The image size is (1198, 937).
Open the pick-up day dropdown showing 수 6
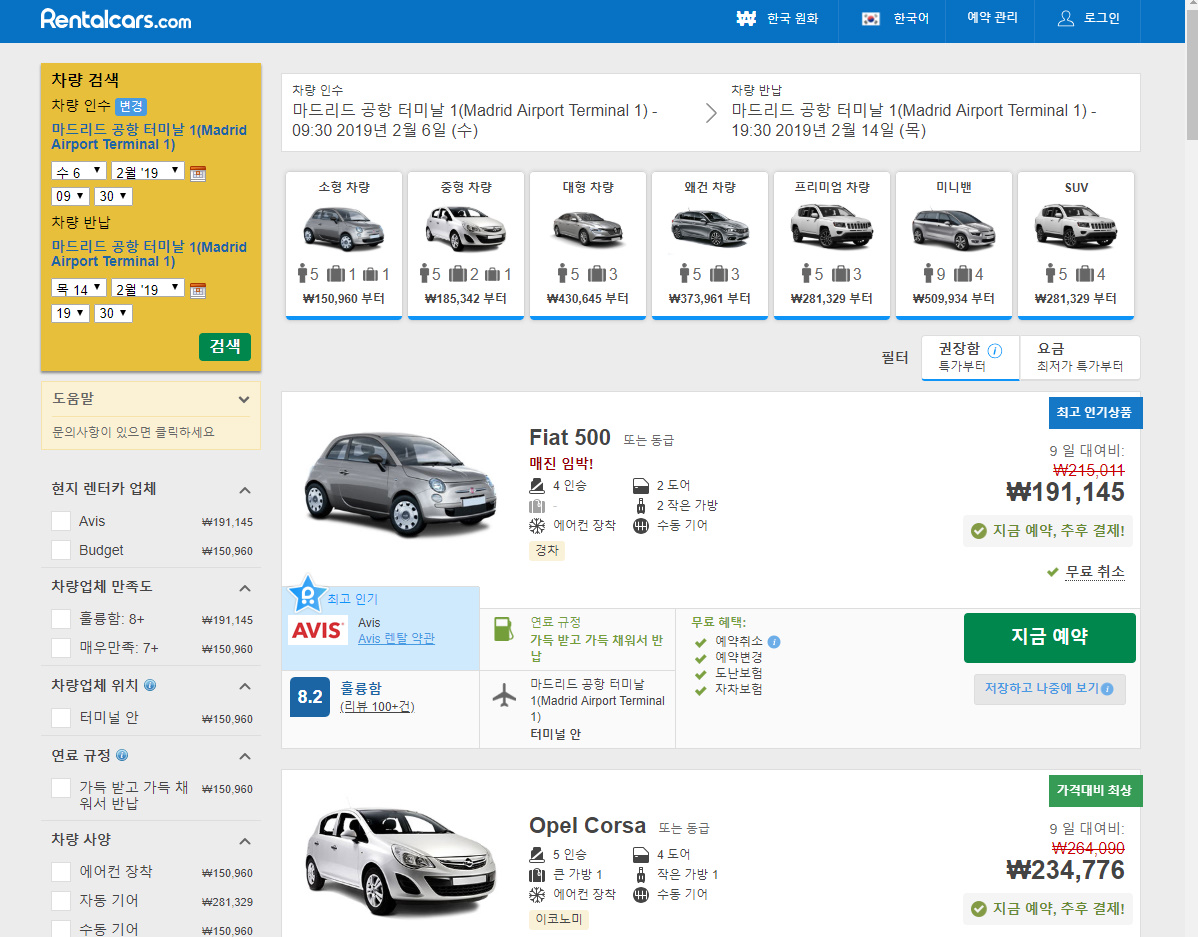click(x=79, y=171)
